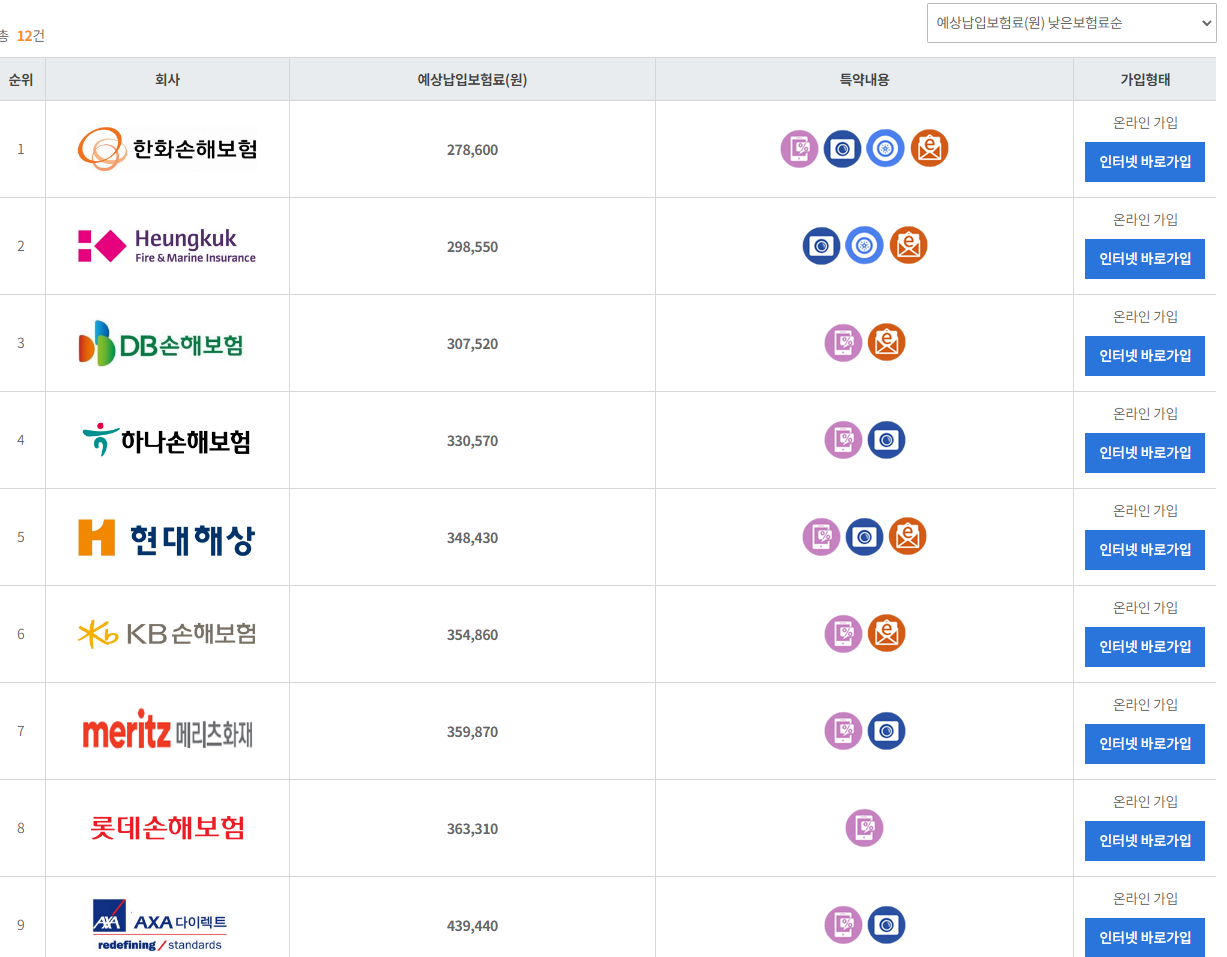Click the 348,430 premium value

[x=472, y=538]
